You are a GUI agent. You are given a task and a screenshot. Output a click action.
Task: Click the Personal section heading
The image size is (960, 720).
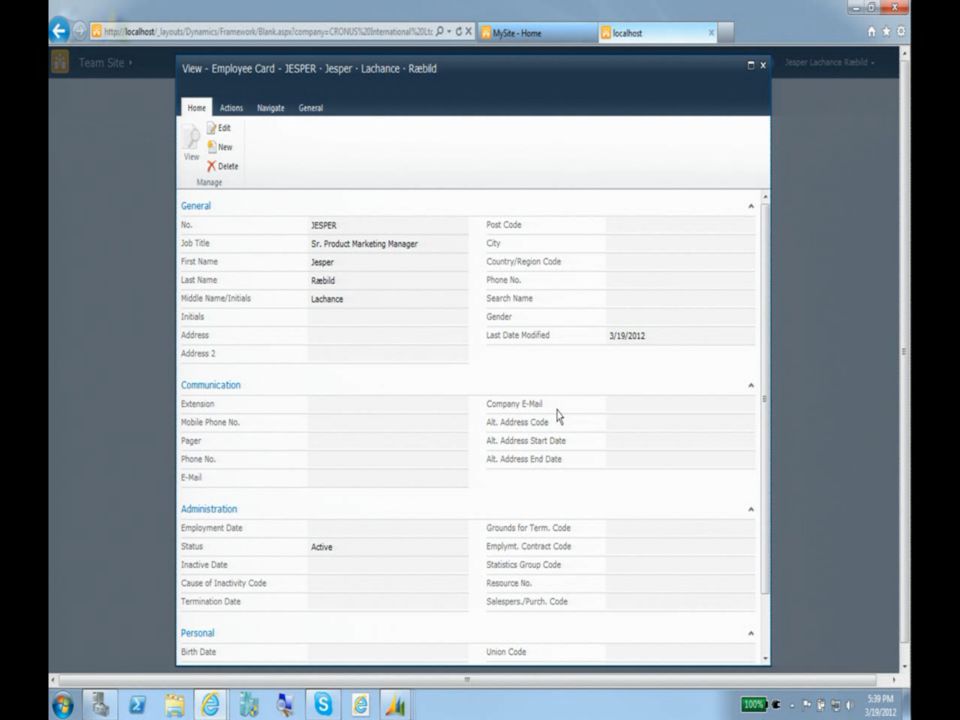pyautogui.click(x=197, y=633)
